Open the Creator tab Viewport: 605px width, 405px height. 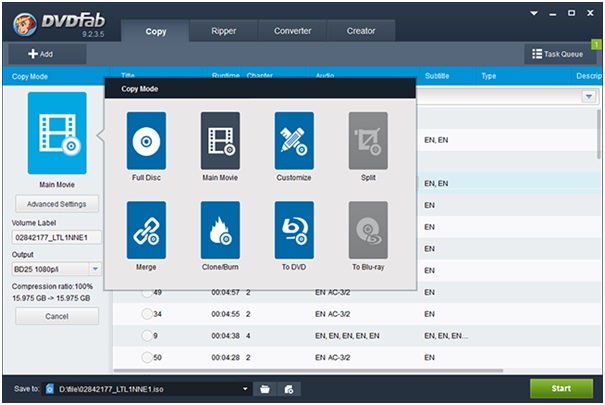[x=361, y=31]
